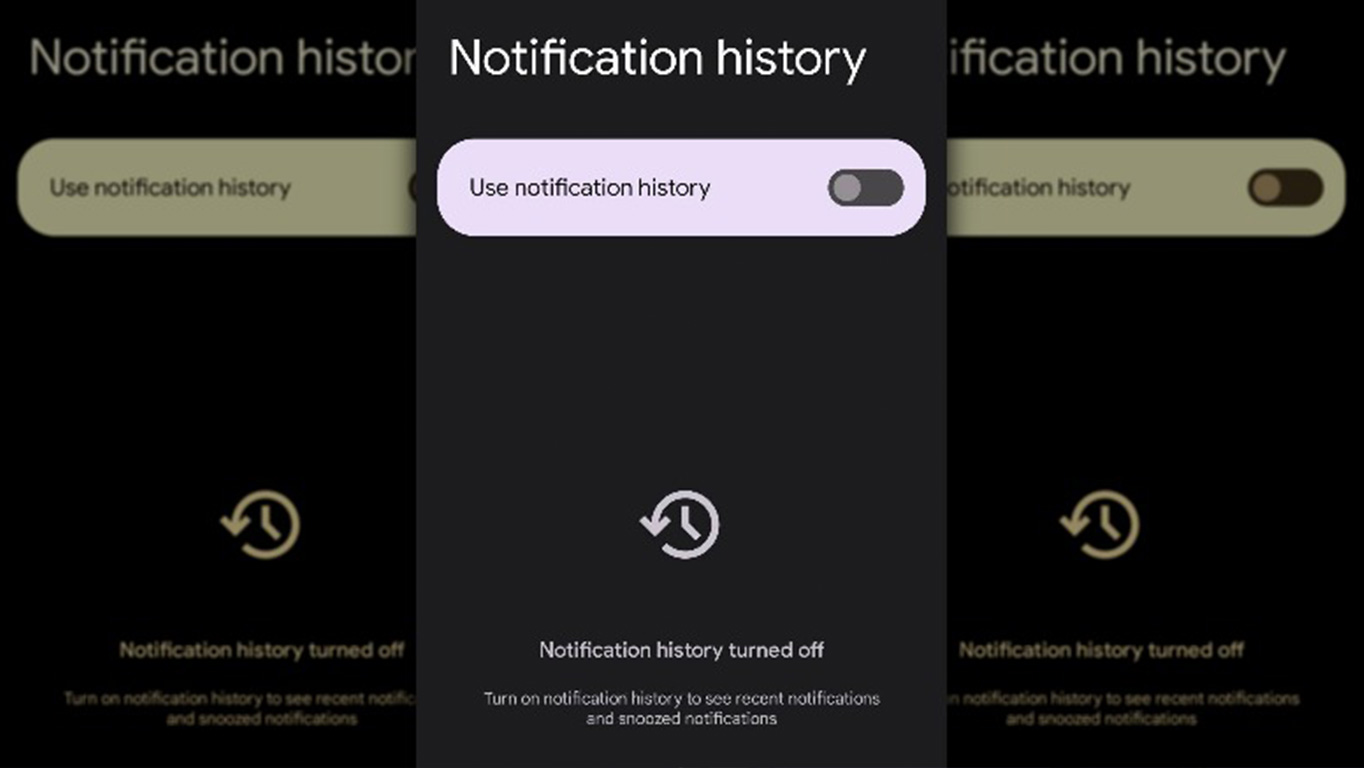
Task: Click the sharp white 'Notification history' title in center
Action: [x=657, y=60]
